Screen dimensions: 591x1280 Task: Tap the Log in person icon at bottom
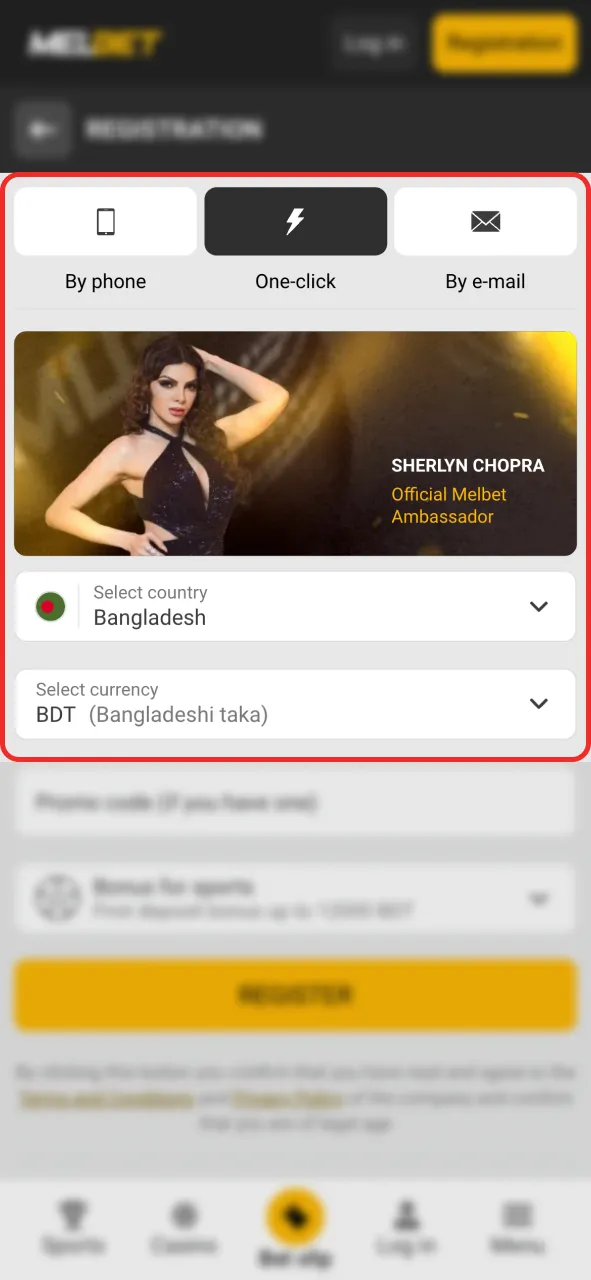[x=406, y=1215]
